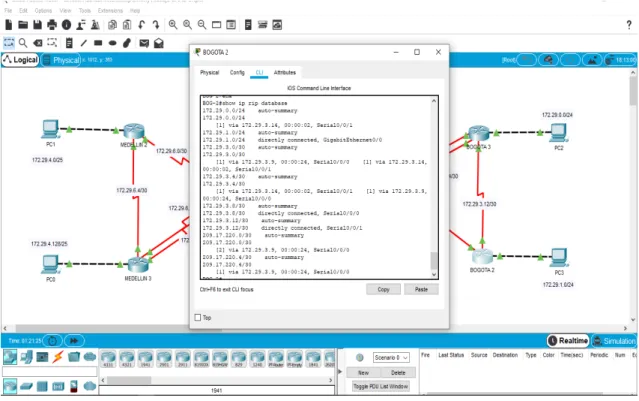This screenshot has height=401, width=639.
Task: Switch to Simulation mode
Action: pos(614,341)
